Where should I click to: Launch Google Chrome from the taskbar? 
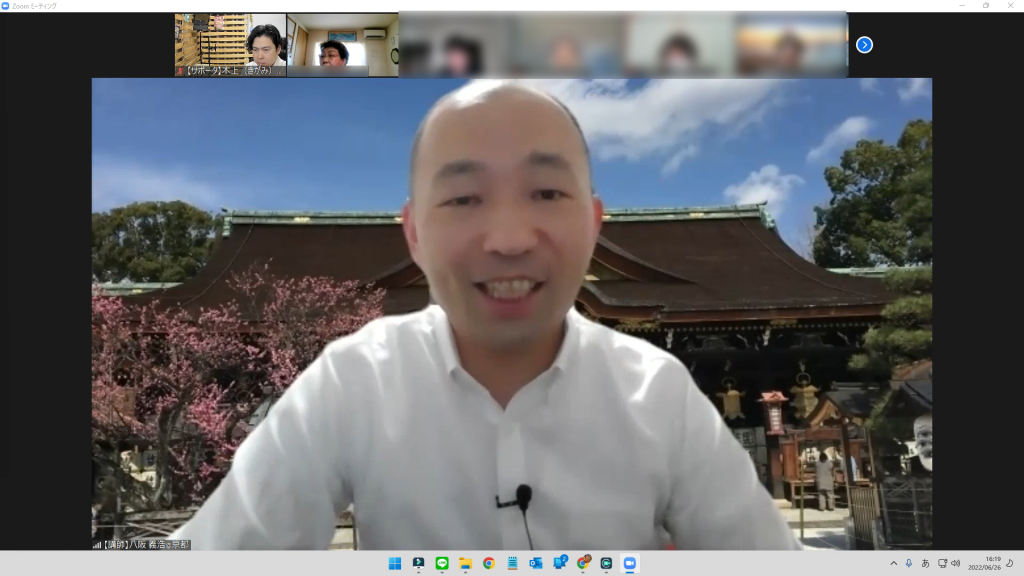click(x=489, y=563)
